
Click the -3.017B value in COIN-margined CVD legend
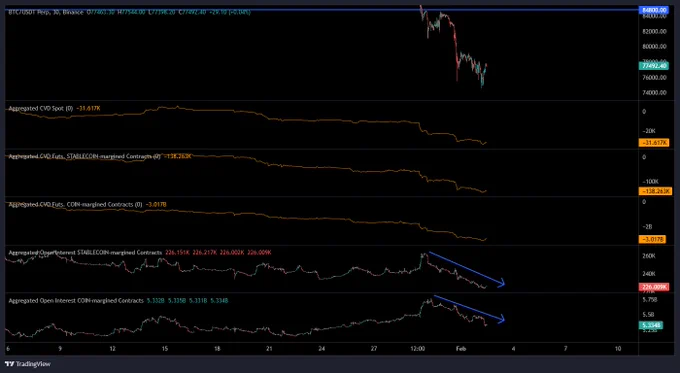coord(156,204)
